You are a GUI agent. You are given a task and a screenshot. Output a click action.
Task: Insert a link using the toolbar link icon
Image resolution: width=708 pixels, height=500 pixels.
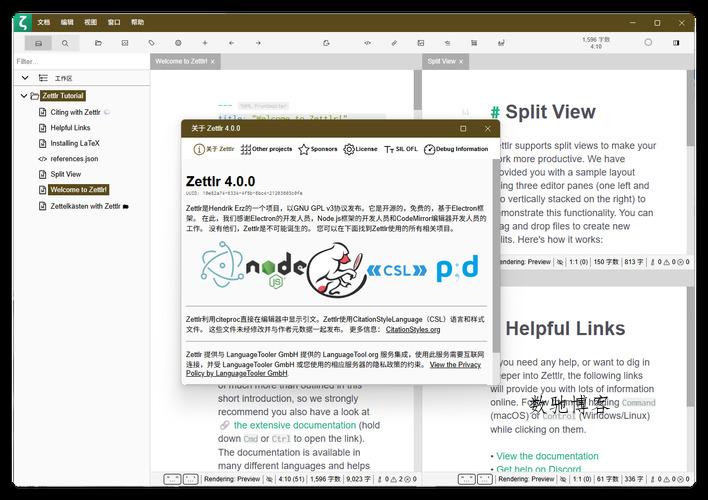(394, 43)
